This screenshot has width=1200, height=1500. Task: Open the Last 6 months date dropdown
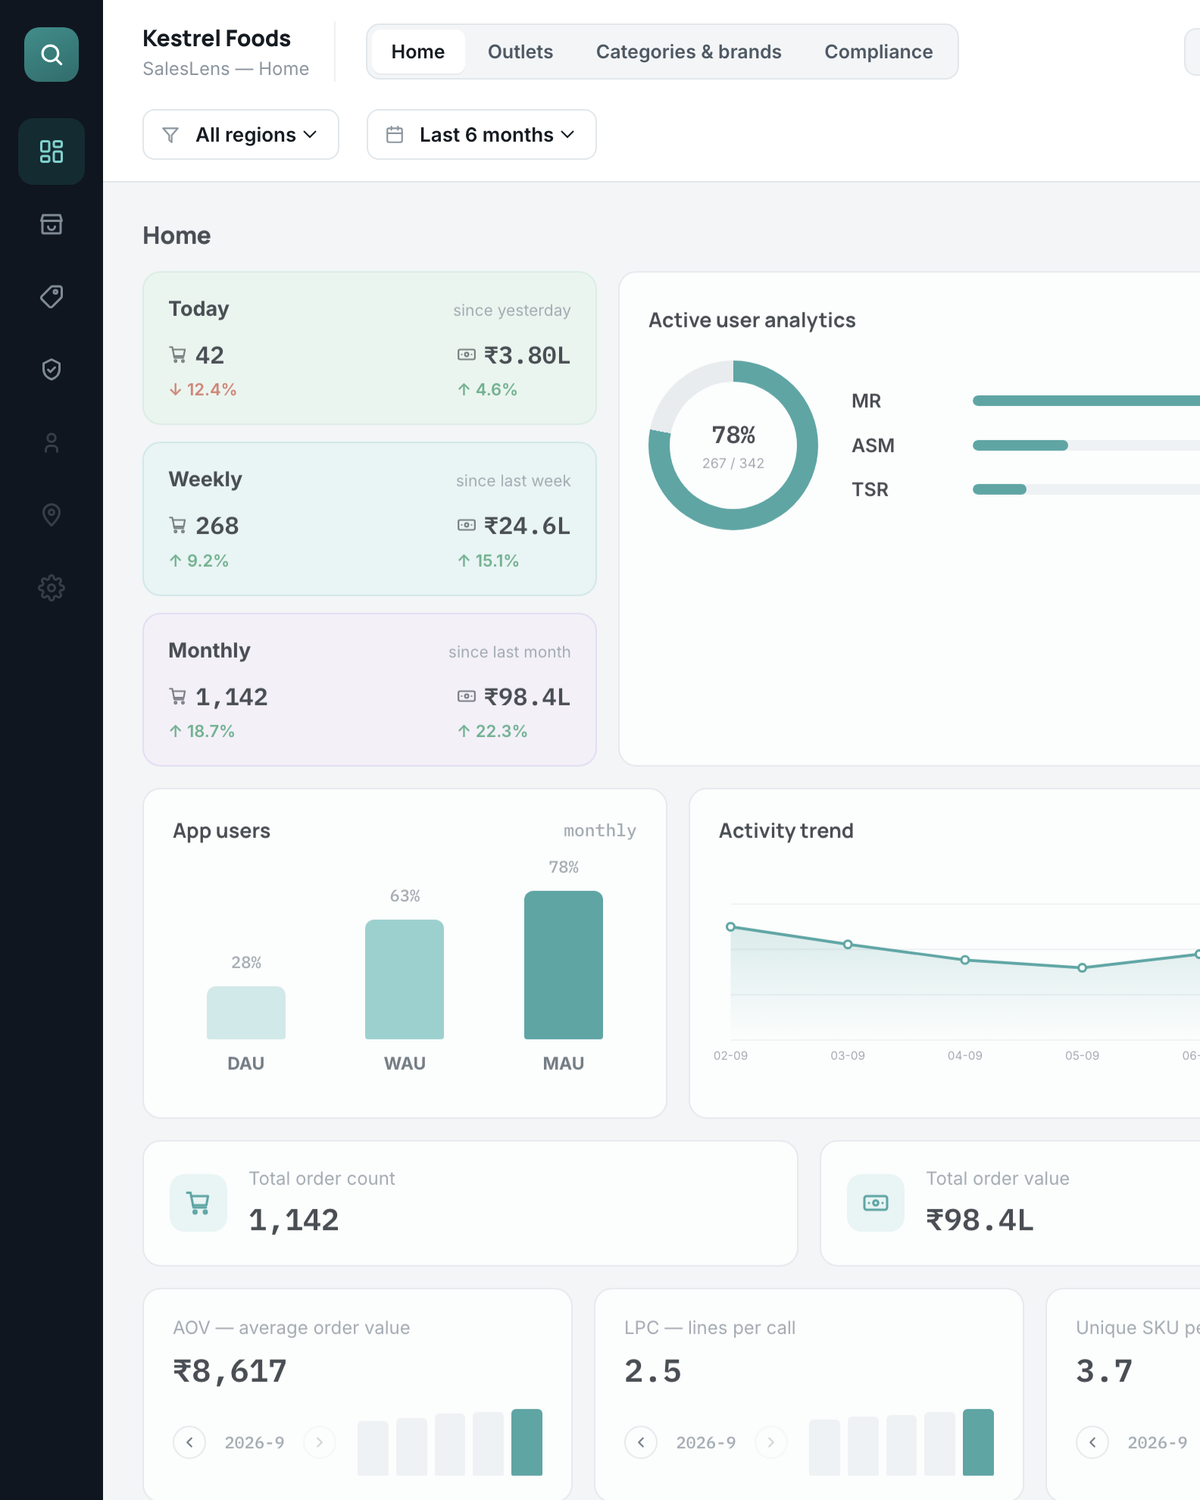pos(482,134)
